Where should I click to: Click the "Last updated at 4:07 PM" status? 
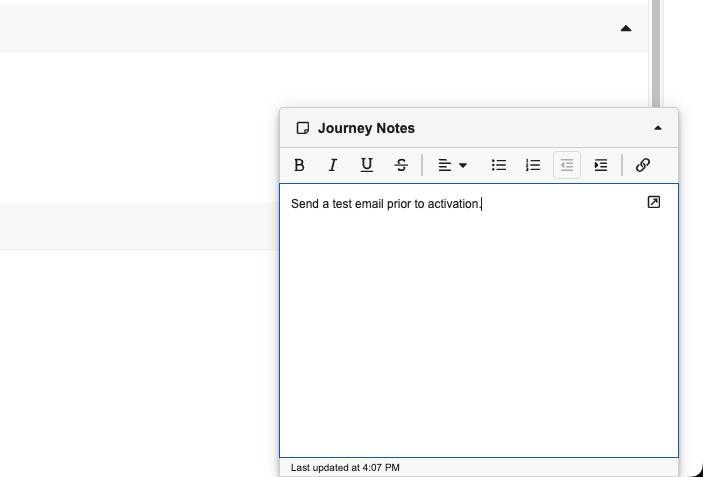coord(345,467)
